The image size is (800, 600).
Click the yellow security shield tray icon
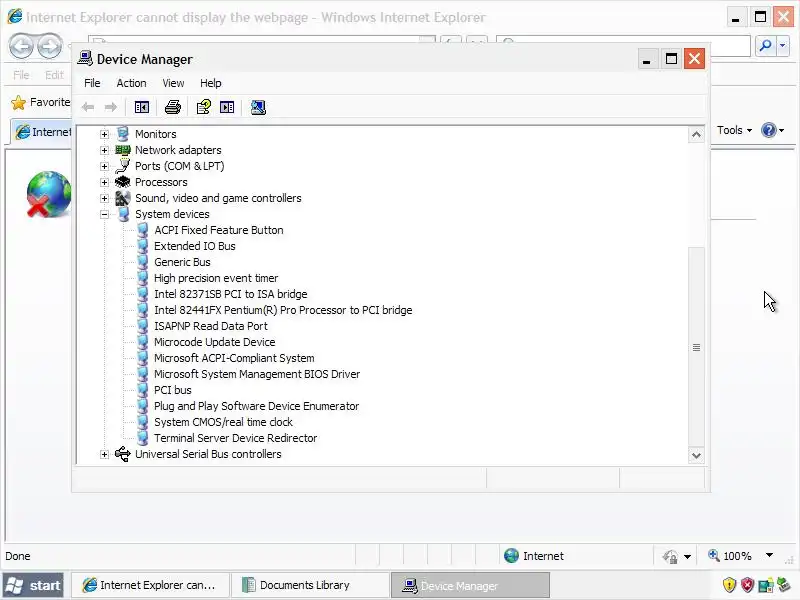[x=730, y=585]
